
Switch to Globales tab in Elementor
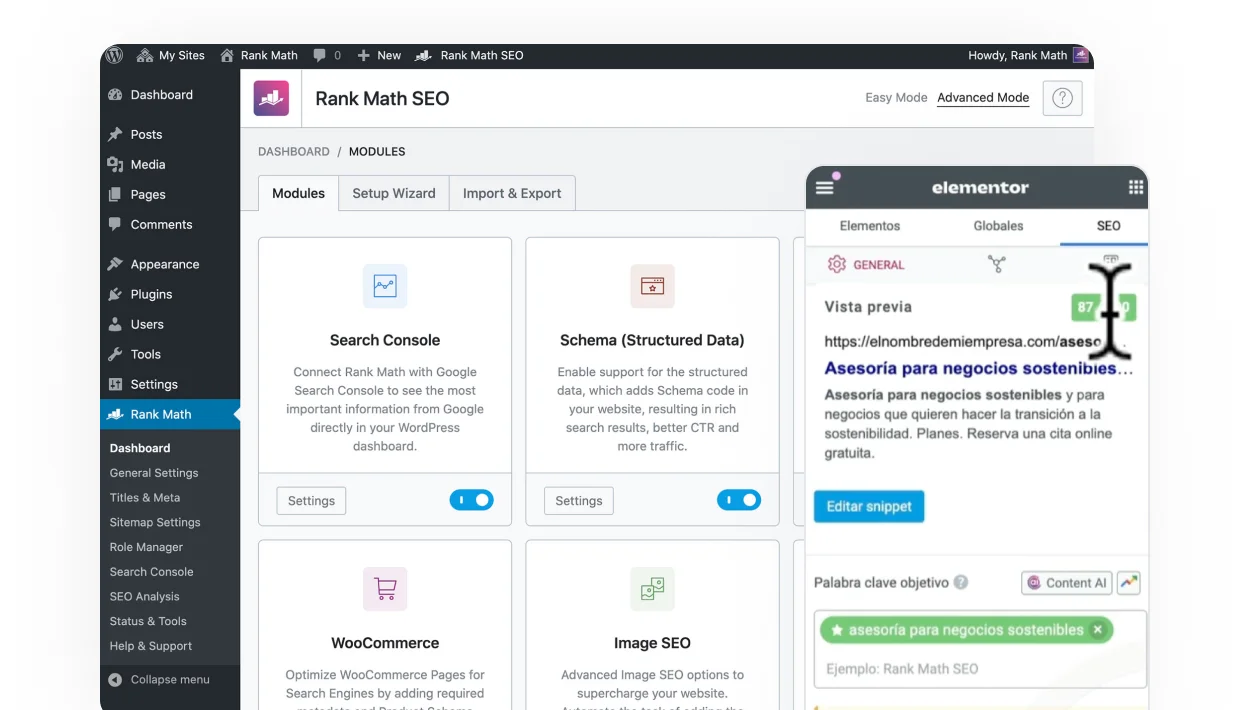tap(998, 226)
